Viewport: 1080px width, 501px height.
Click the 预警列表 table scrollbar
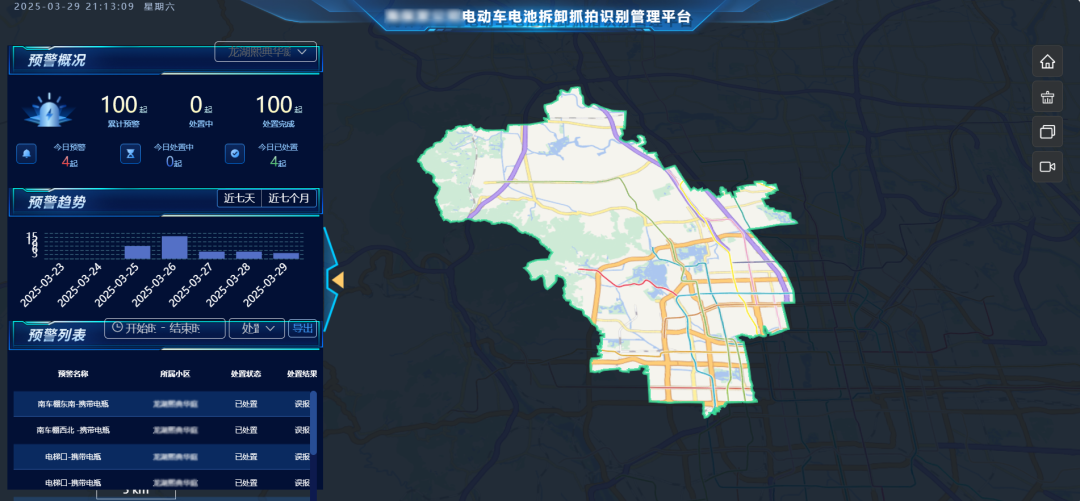313,422
